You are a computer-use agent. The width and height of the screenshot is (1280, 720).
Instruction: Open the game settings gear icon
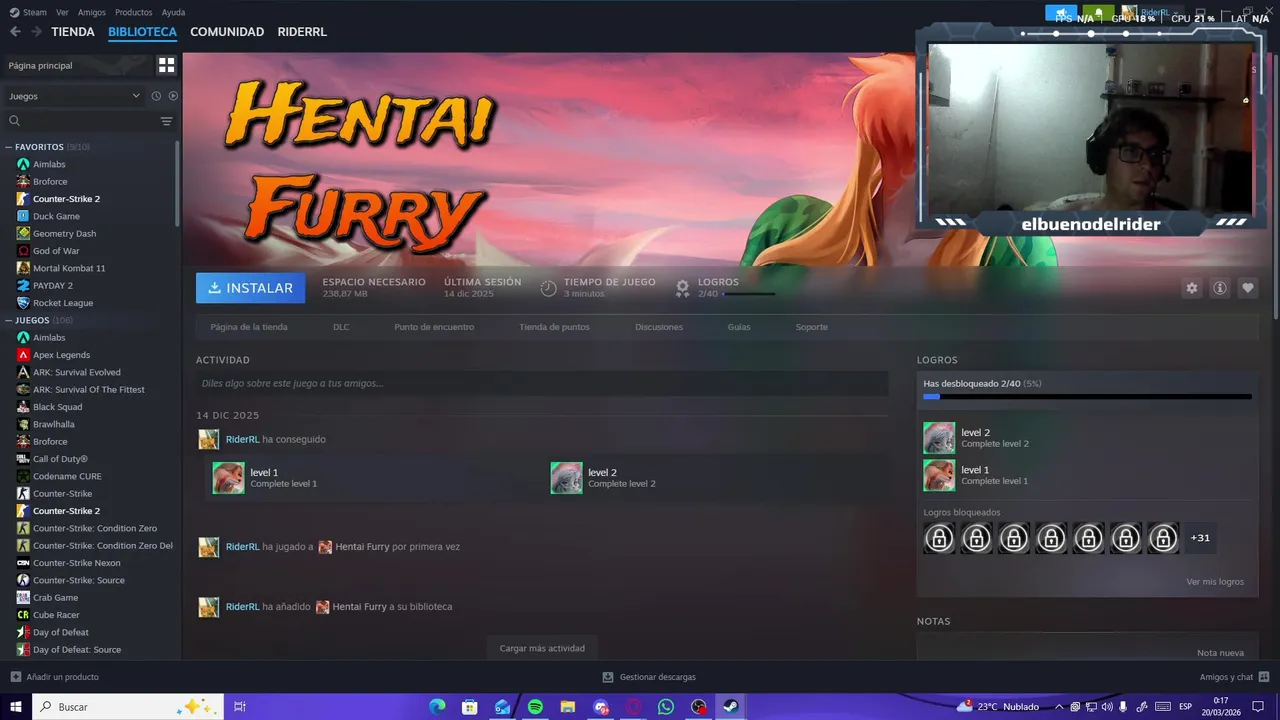(1191, 288)
